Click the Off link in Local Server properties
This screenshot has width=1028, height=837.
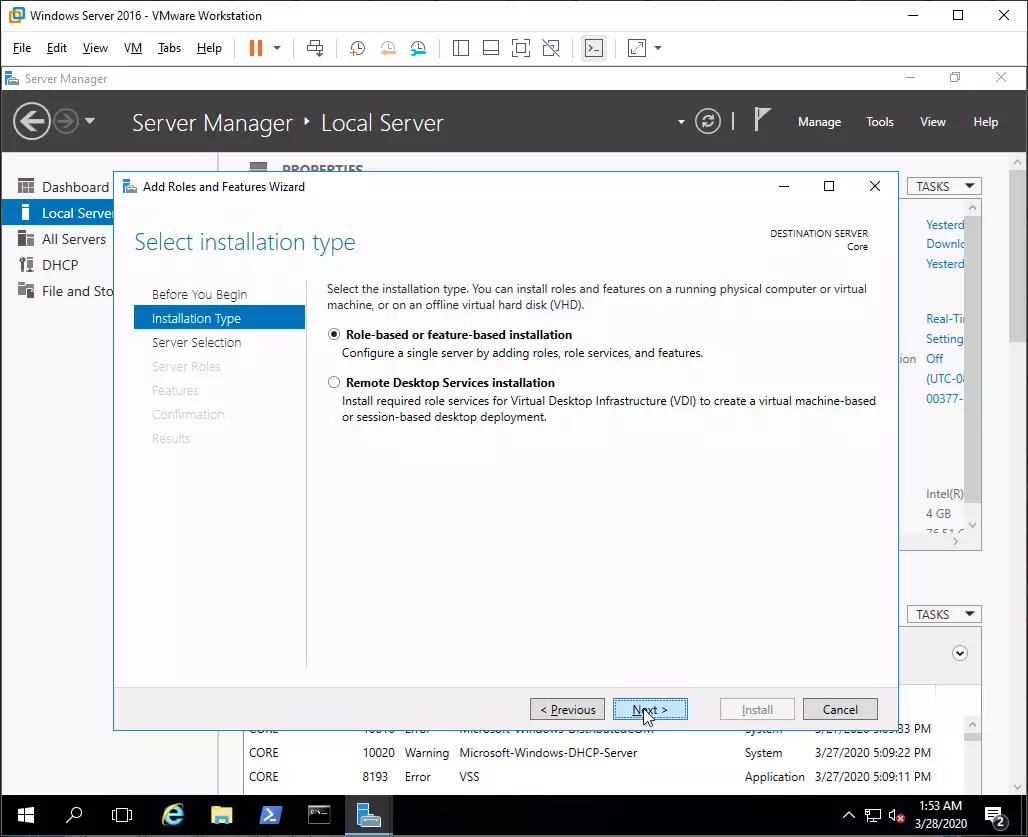pyautogui.click(x=934, y=359)
